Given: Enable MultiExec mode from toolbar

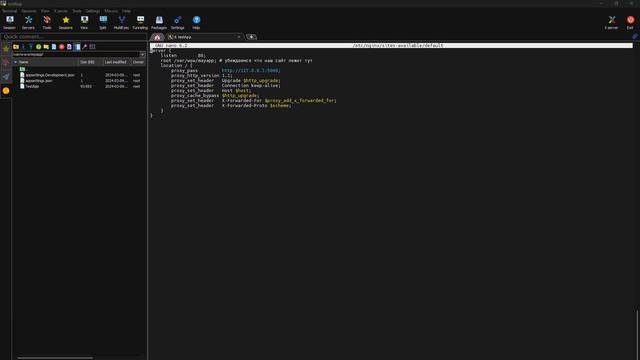Looking at the screenshot, I should (121, 22).
